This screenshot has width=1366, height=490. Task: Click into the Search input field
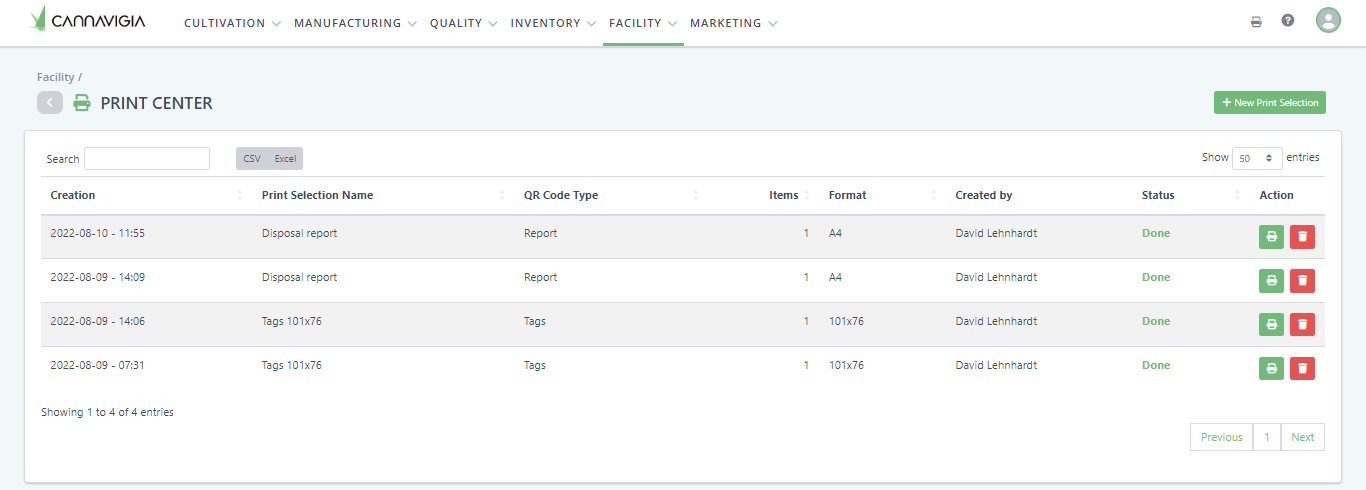coord(147,159)
